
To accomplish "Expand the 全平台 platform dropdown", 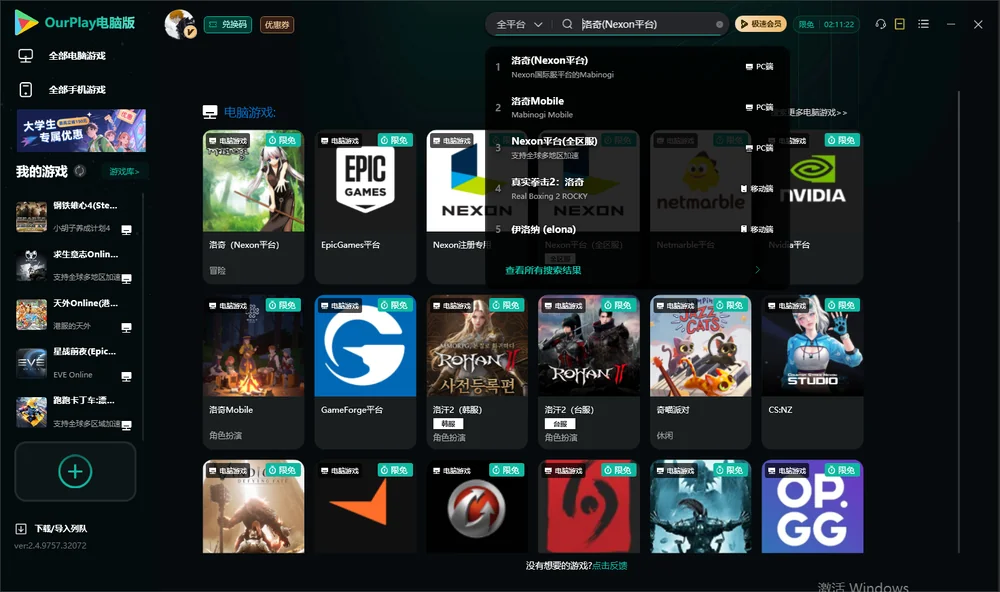I will point(519,24).
